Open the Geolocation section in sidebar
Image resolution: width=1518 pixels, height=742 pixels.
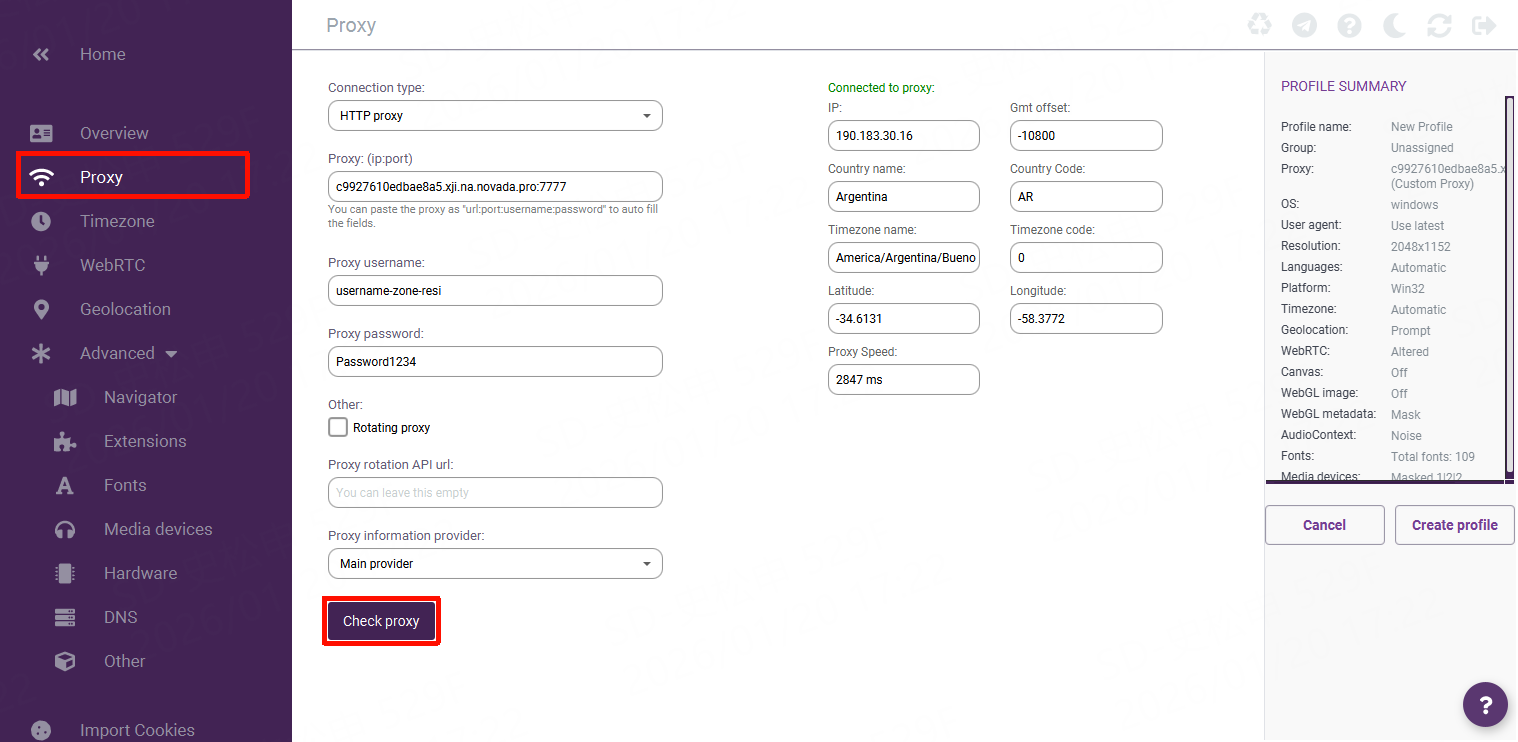point(125,309)
